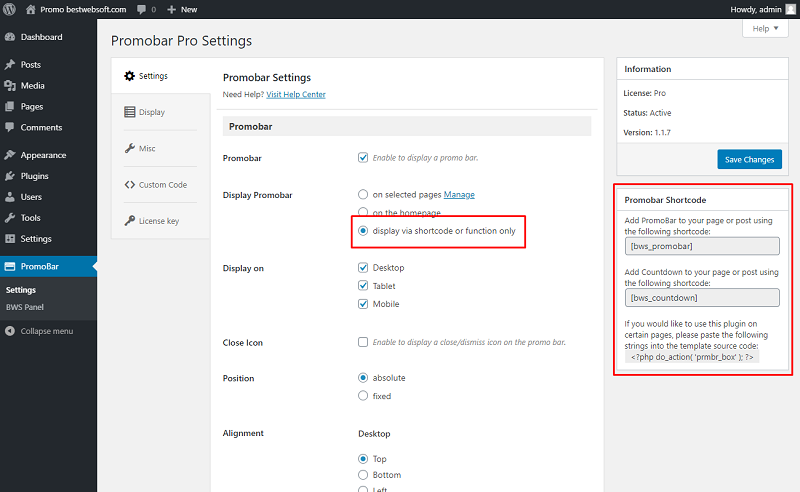Click the home icon beside Promo bestwebsoft.com
This screenshot has height=492, width=800.
point(31,9)
